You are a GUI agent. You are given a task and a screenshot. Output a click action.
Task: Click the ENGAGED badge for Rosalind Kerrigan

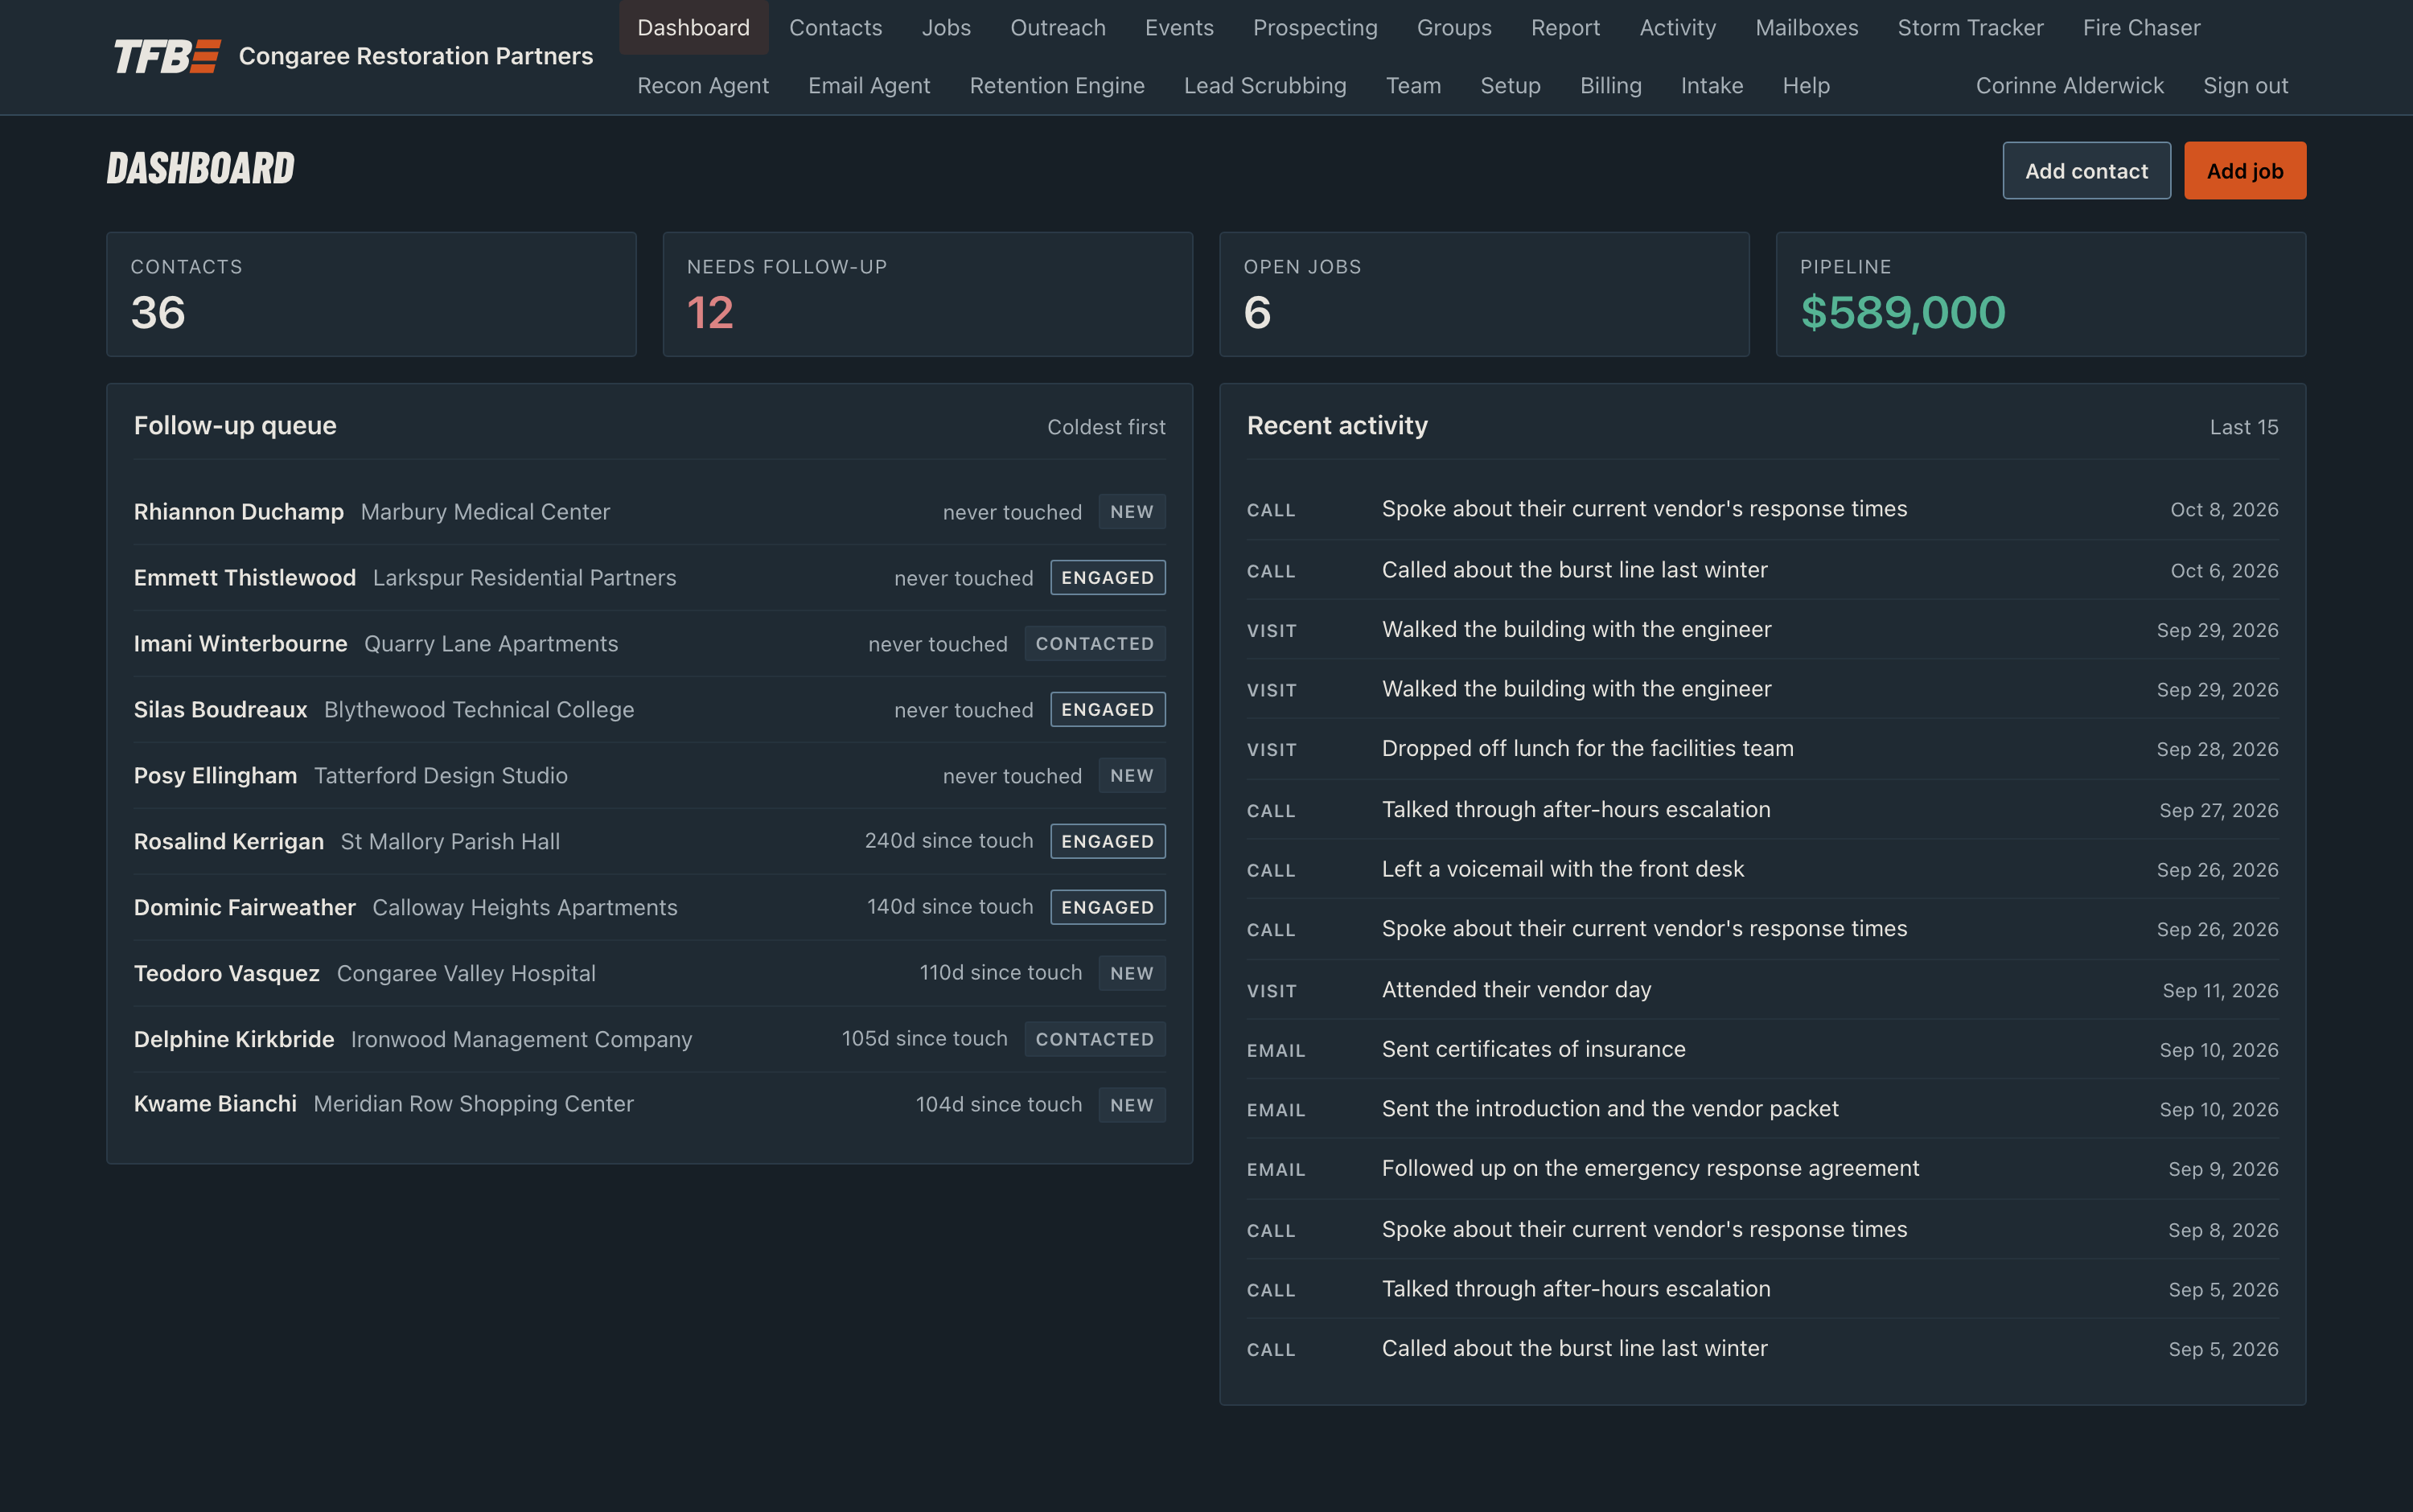(x=1107, y=842)
